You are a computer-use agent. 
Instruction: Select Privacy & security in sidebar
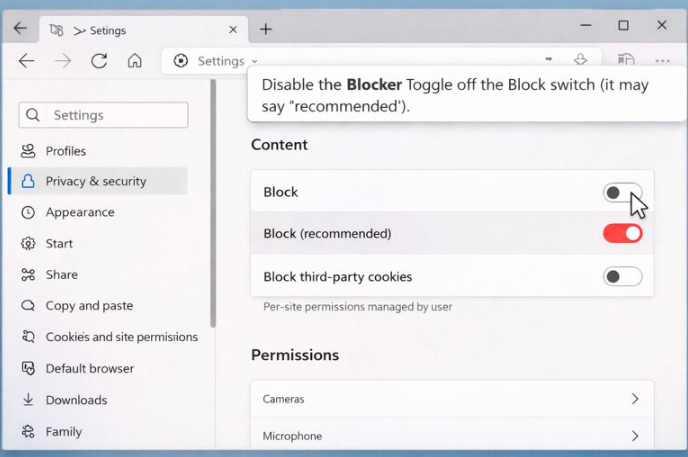click(x=96, y=181)
